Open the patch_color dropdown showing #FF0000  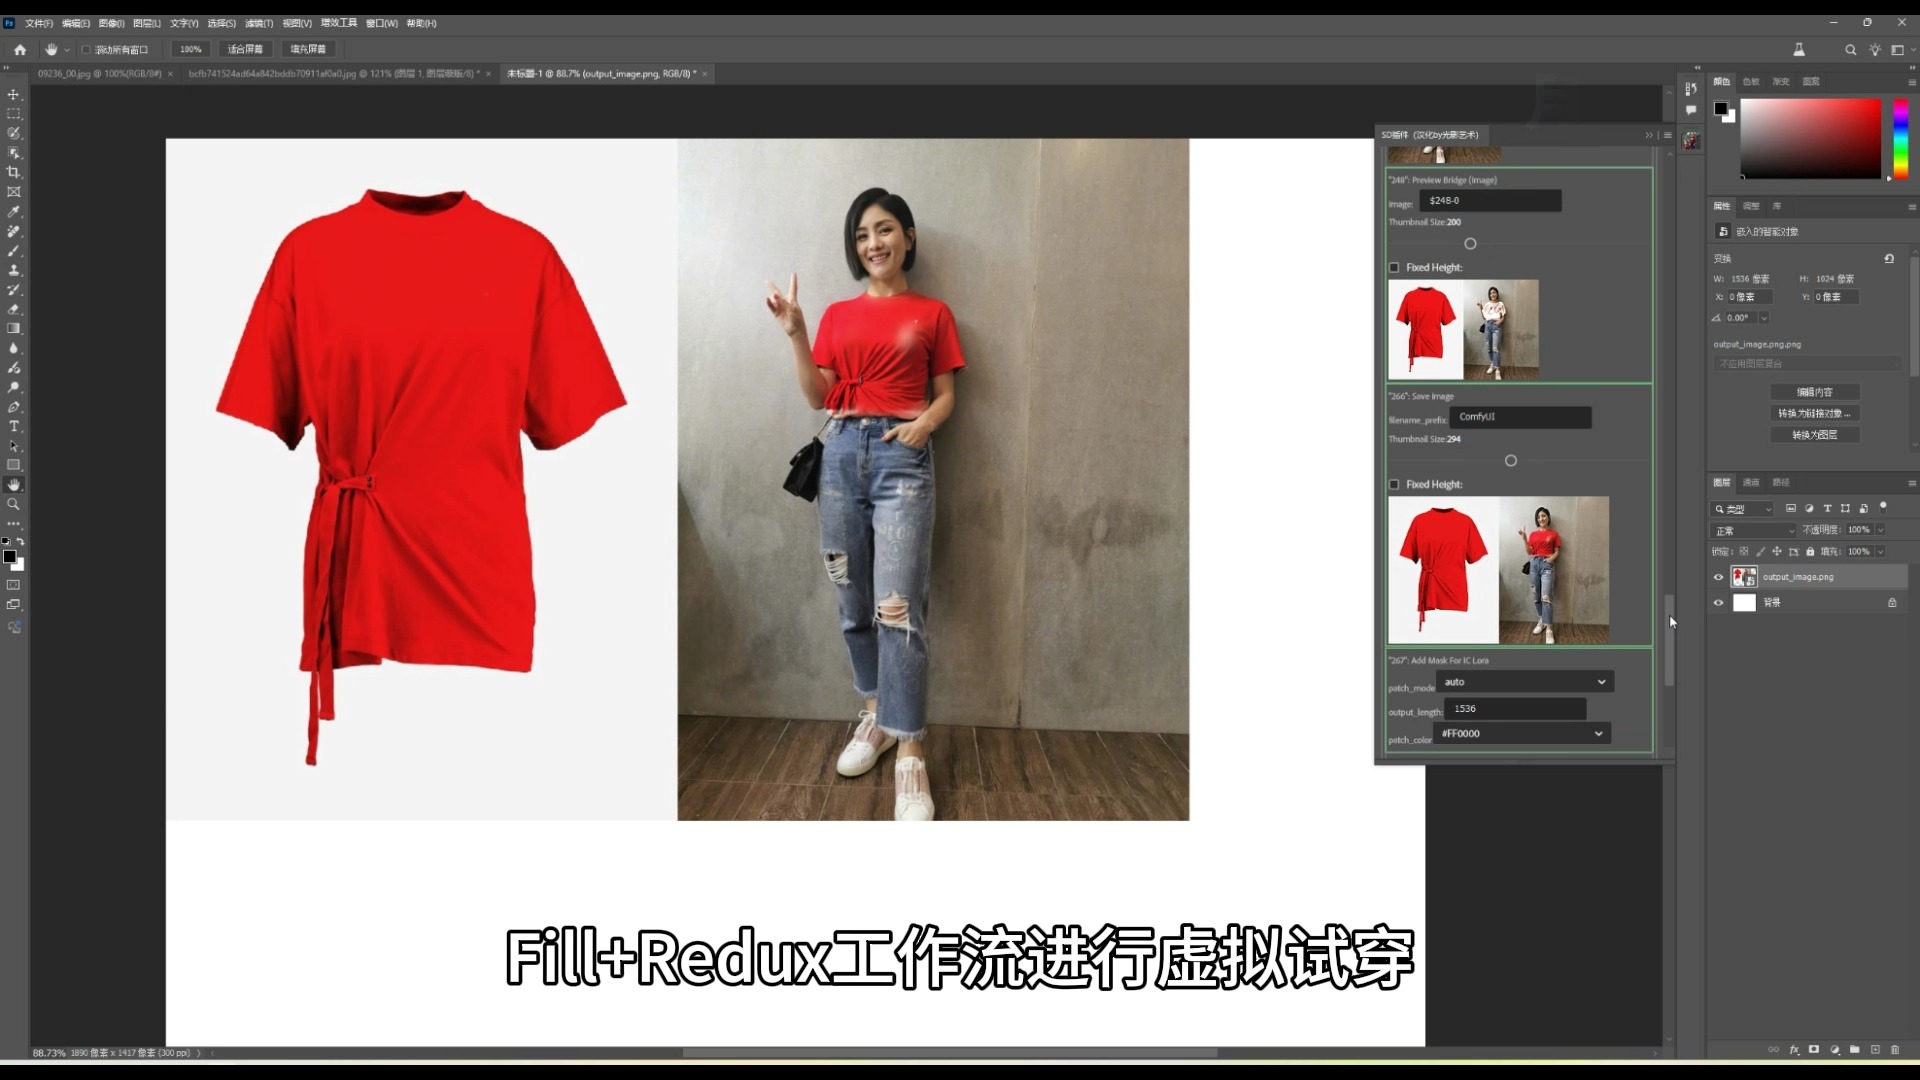coord(1521,733)
